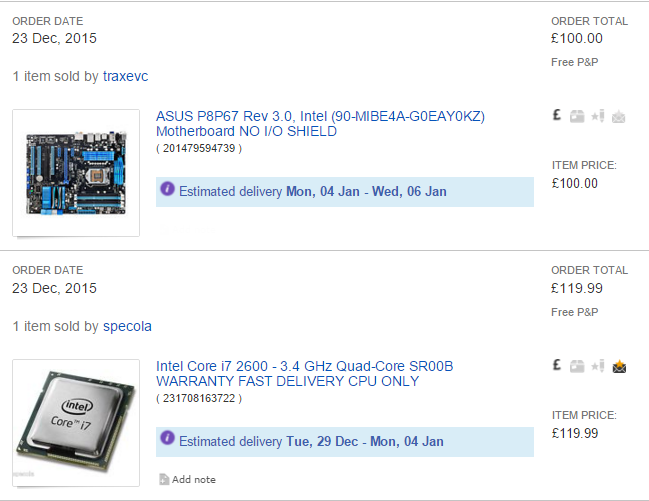649x501 pixels.
Task: Click the Intel Core i7 processor thumbnail
Action: coord(76,420)
